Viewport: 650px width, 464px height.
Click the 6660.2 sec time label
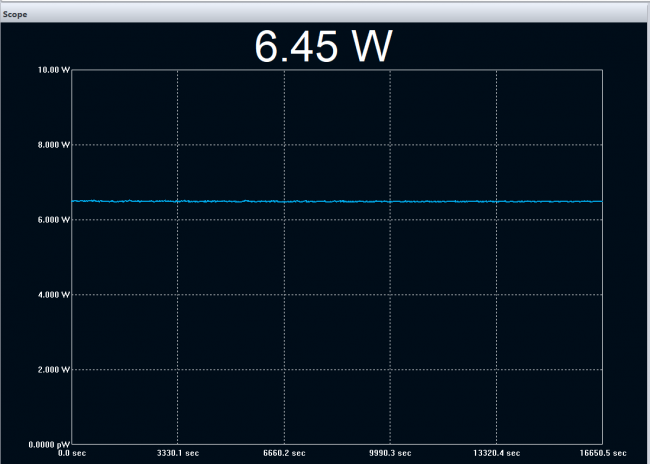point(284,453)
